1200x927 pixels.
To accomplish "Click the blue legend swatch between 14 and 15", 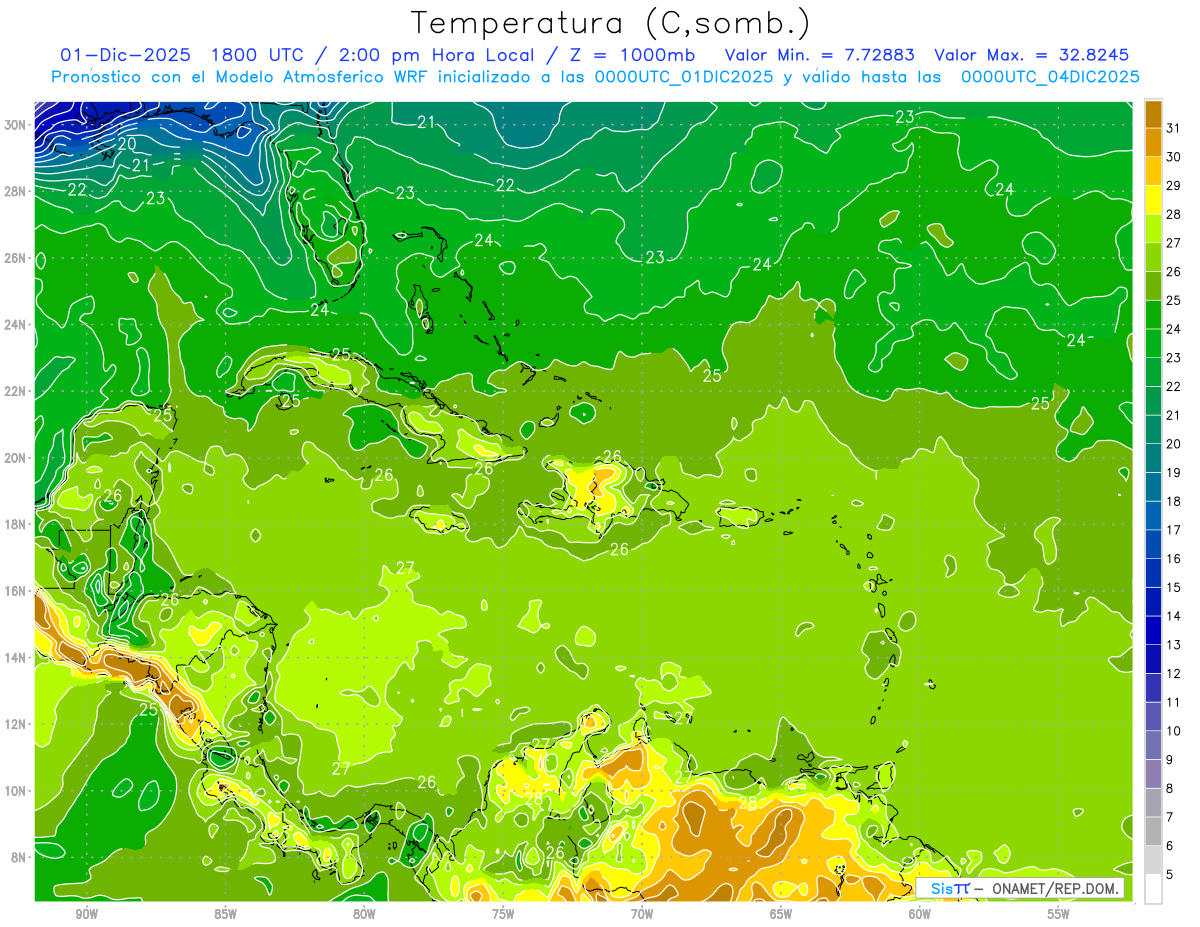I will pyautogui.click(x=1153, y=602).
